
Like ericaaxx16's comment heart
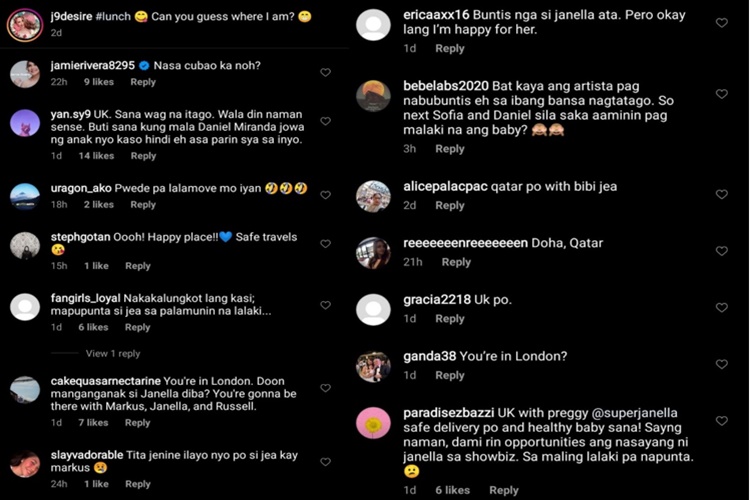721,22
